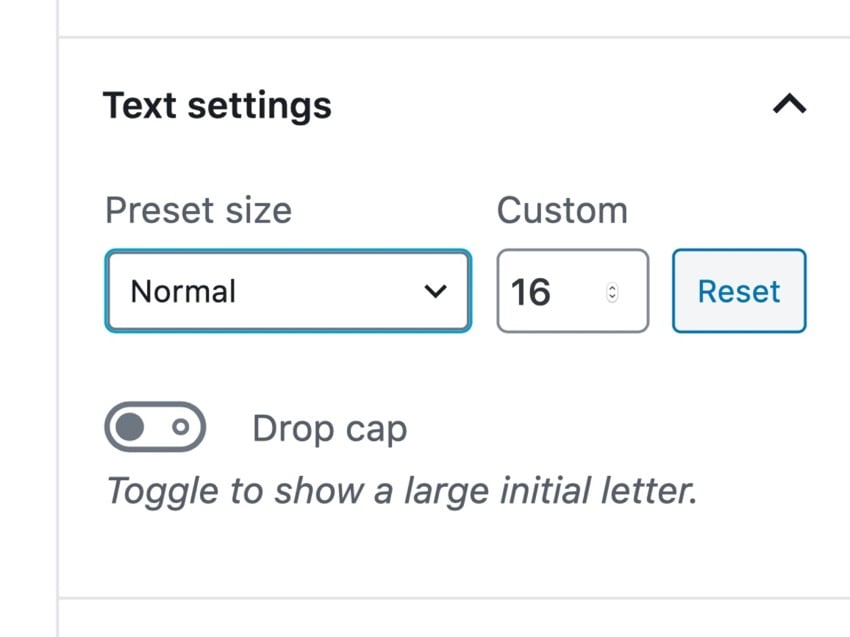Image resolution: width=850 pixels, height=637 pixels.
Task: Click the value 16 in Custom field
Action: pyautogui.click(x=530, y=292)
